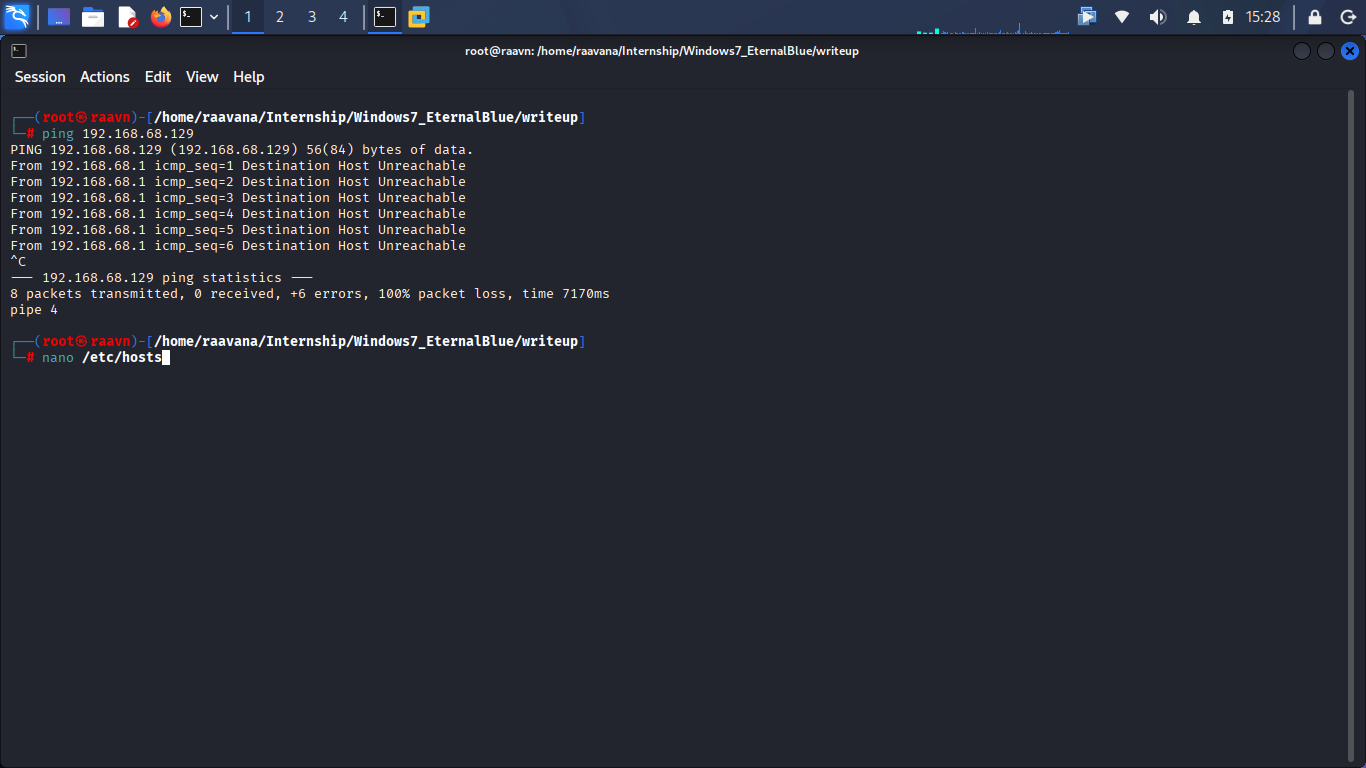Click the 'PING 192.168.68.129 56(84) bytes' line
The height and width of the screenshot is (768, 1366).
pyautogui.click(x=242, y=149)
